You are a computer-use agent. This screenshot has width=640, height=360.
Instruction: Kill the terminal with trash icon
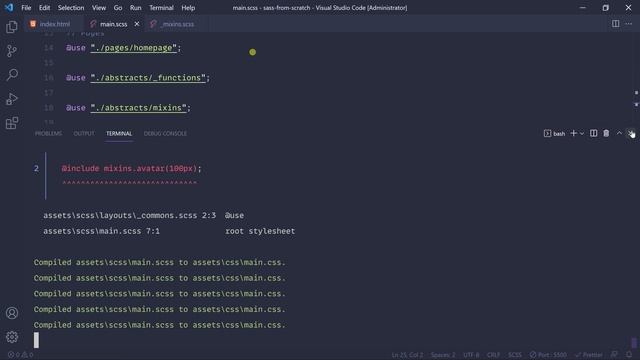click(606, 133)
